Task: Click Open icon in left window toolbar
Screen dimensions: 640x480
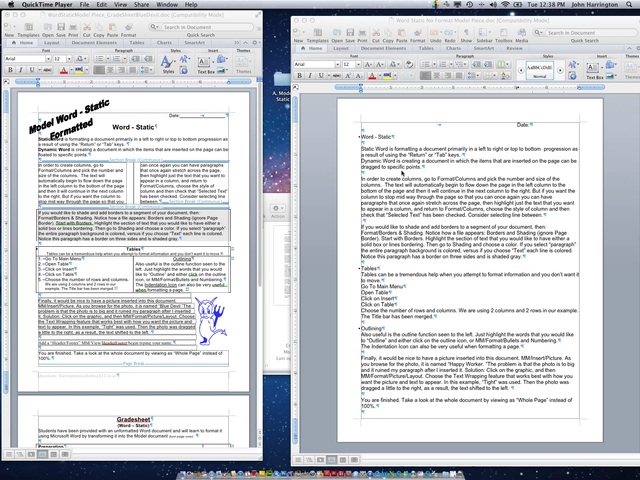Action: pos(48,27)
